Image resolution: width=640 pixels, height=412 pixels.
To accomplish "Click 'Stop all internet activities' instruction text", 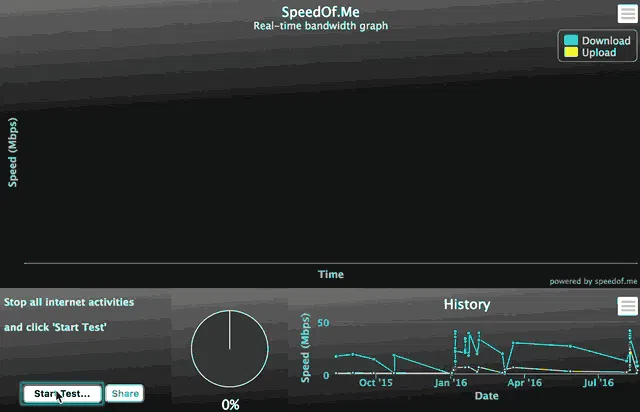I will [69, 302].
